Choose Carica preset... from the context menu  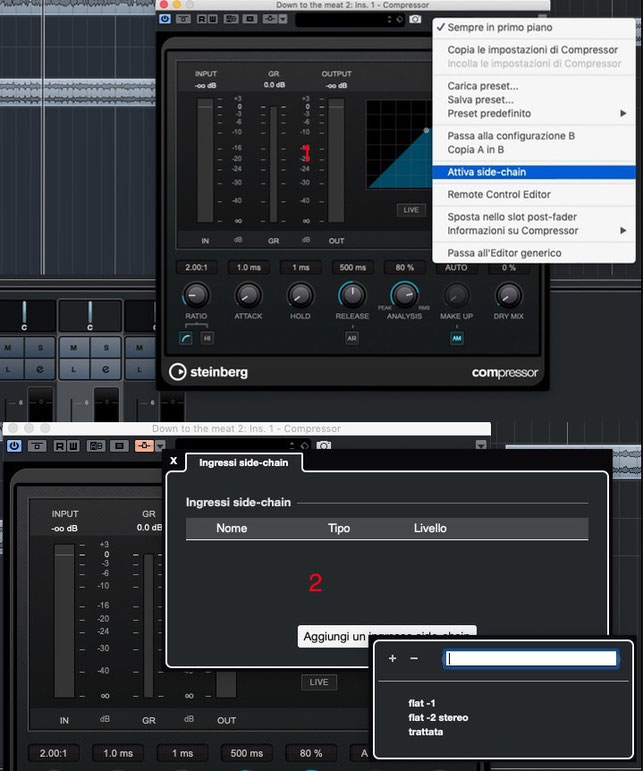[483, 86]
